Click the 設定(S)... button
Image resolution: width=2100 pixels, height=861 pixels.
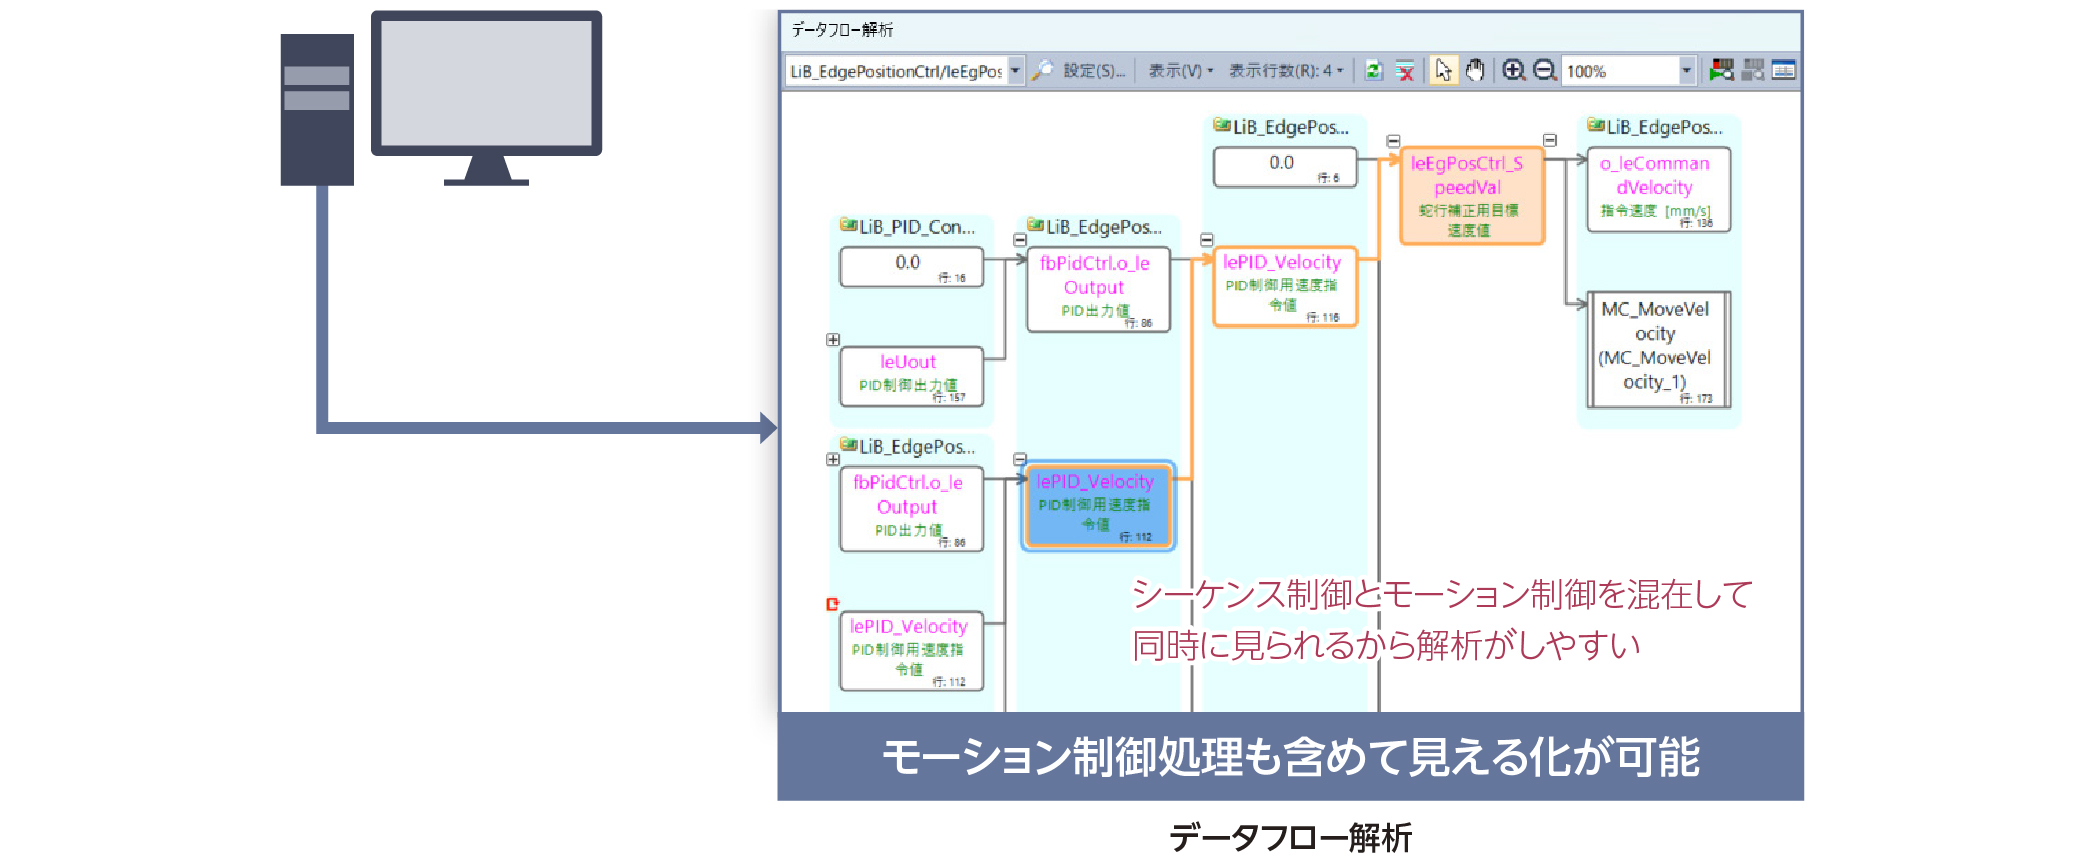1094,71
